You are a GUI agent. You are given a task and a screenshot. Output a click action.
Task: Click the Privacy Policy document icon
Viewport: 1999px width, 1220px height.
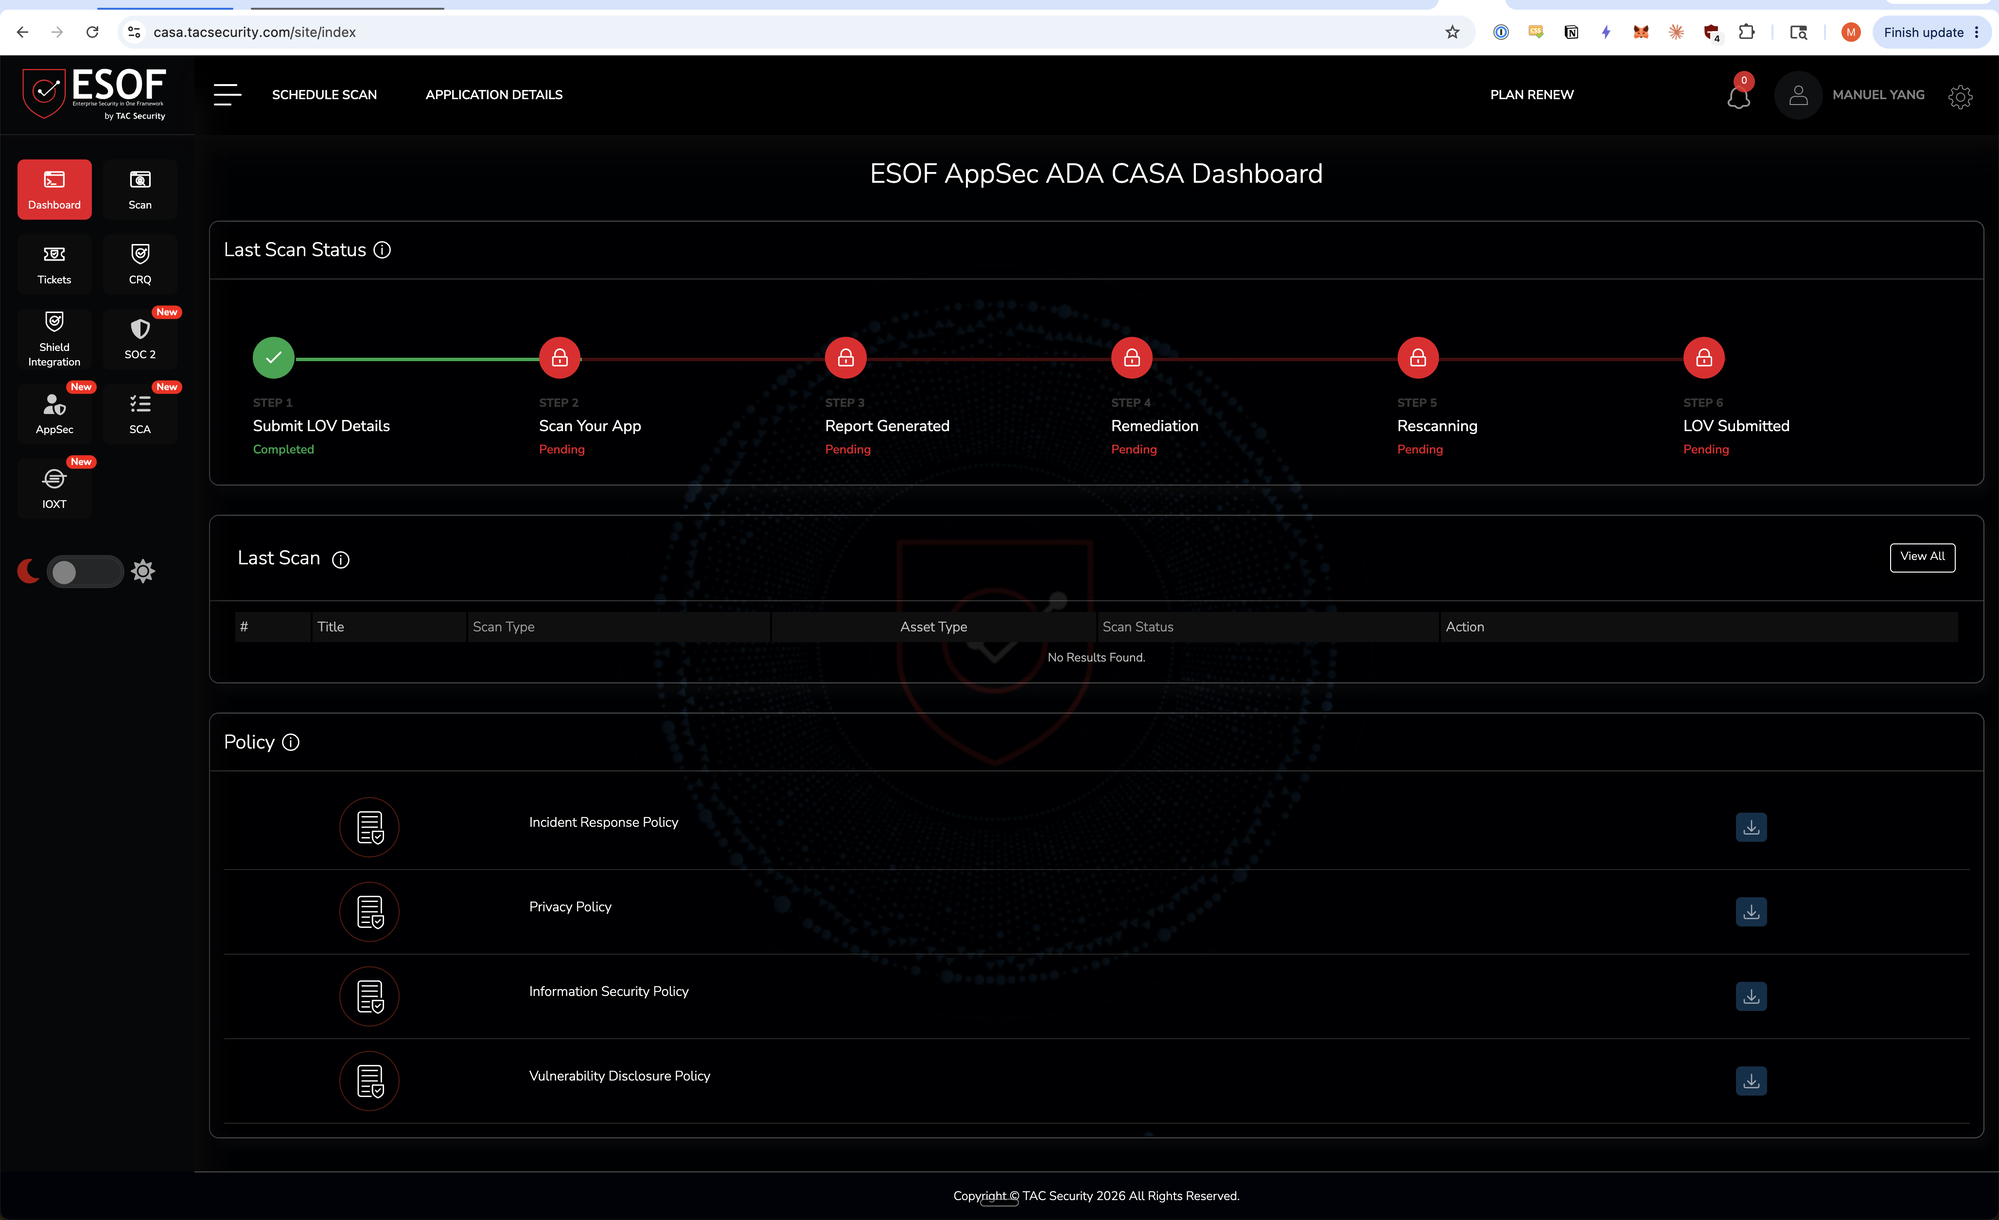(x=369, y=912)
